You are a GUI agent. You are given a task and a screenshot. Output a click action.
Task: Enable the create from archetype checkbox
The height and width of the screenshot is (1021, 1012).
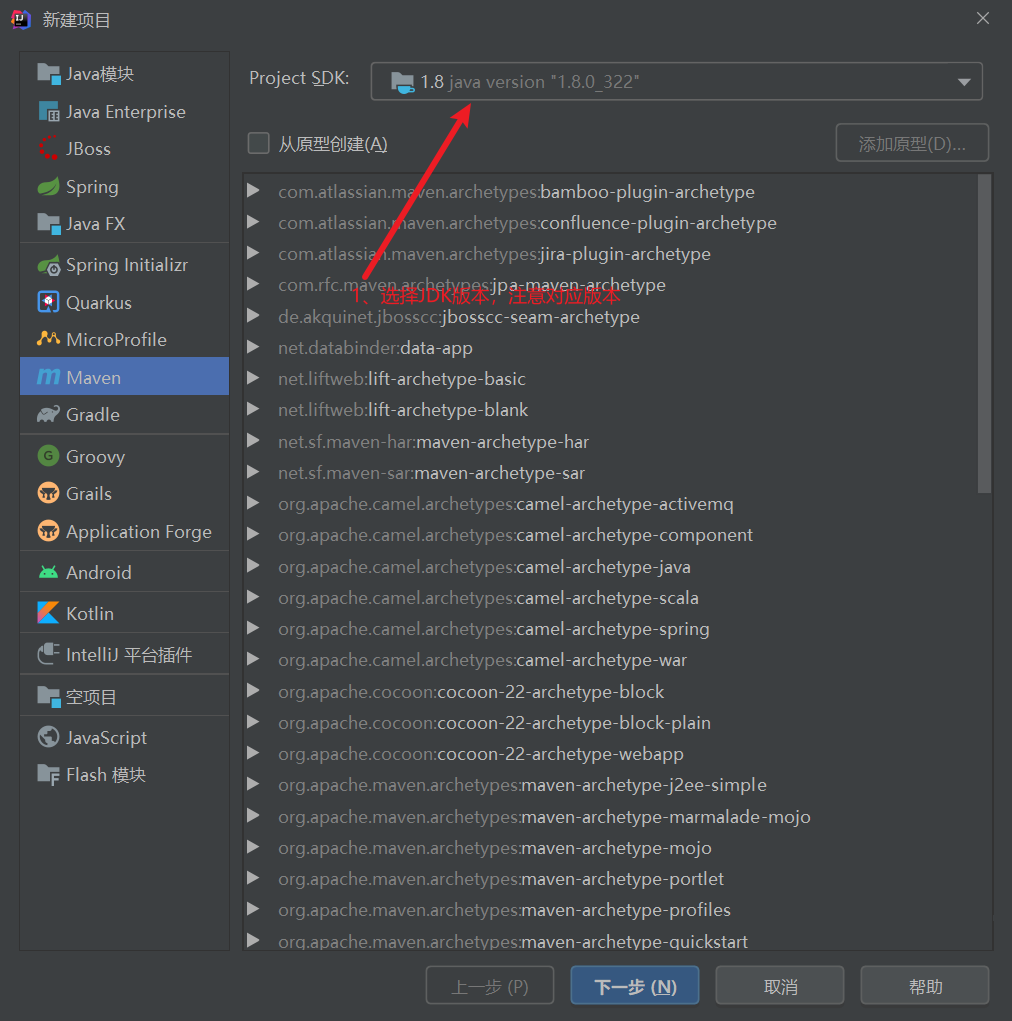coord(259,143)
